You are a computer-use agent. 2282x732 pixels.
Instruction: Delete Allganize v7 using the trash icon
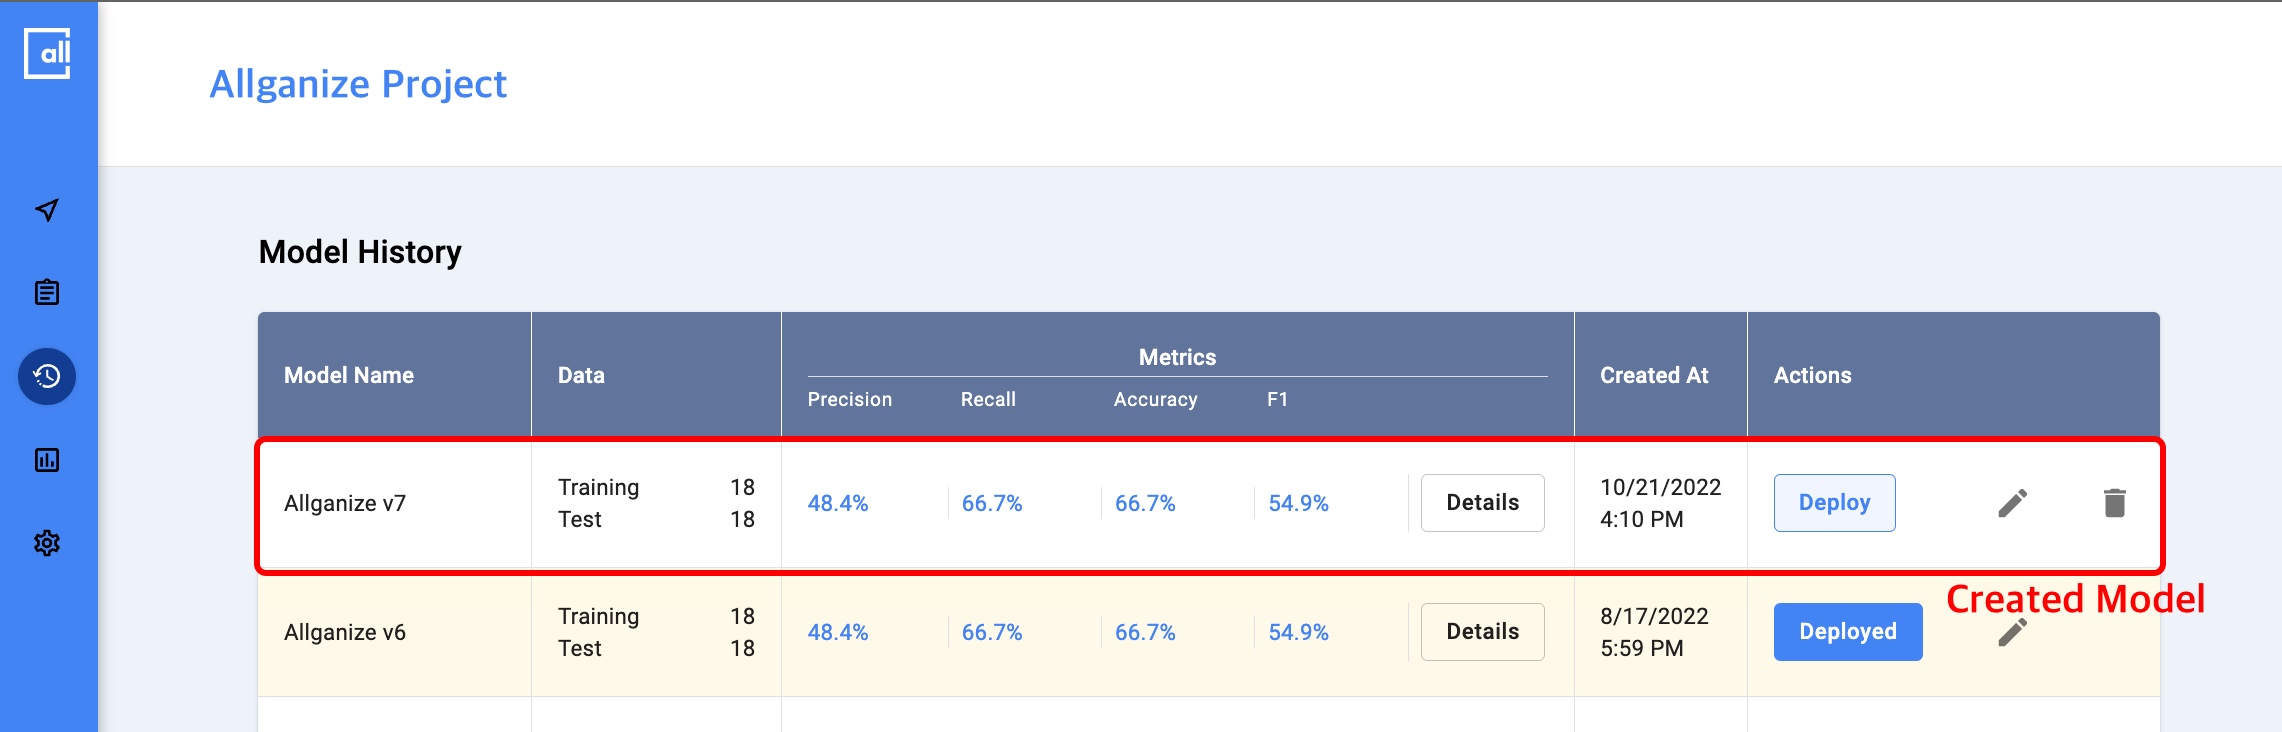tap(2114, 503)
